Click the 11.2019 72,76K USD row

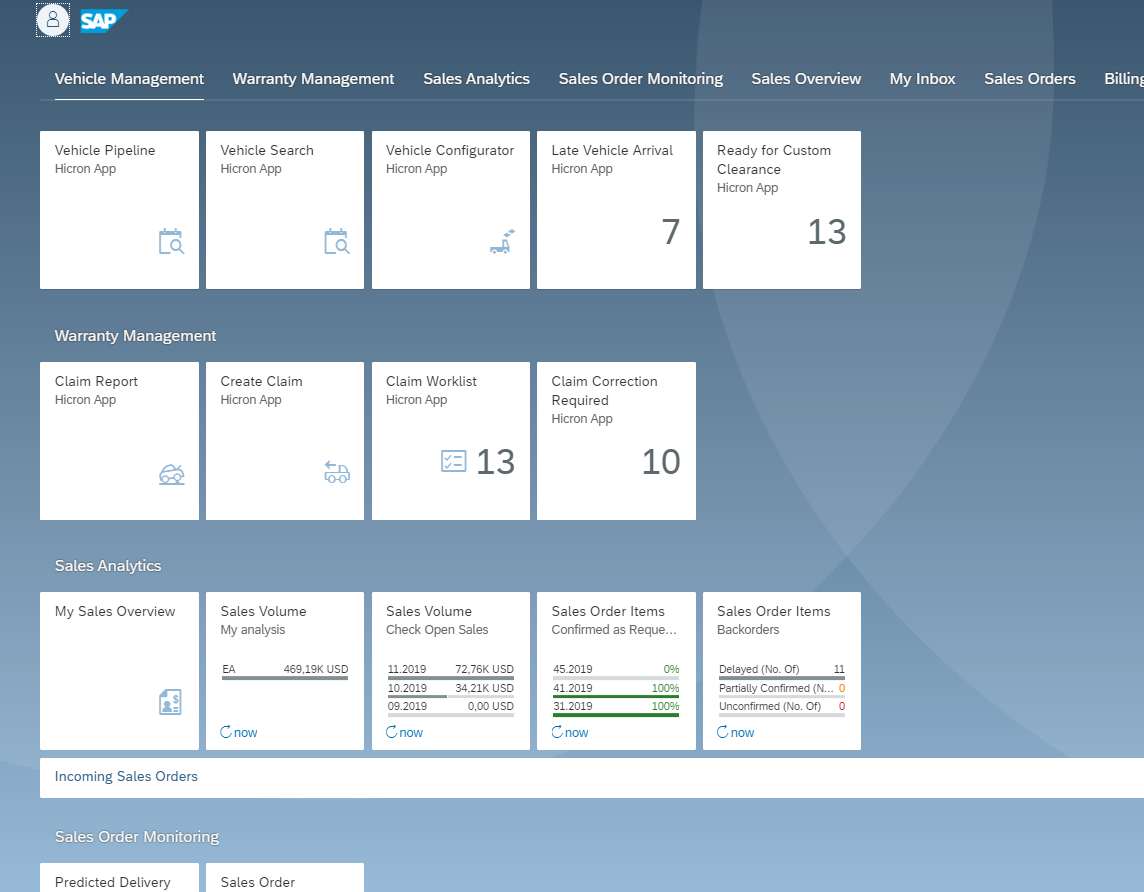451,672
